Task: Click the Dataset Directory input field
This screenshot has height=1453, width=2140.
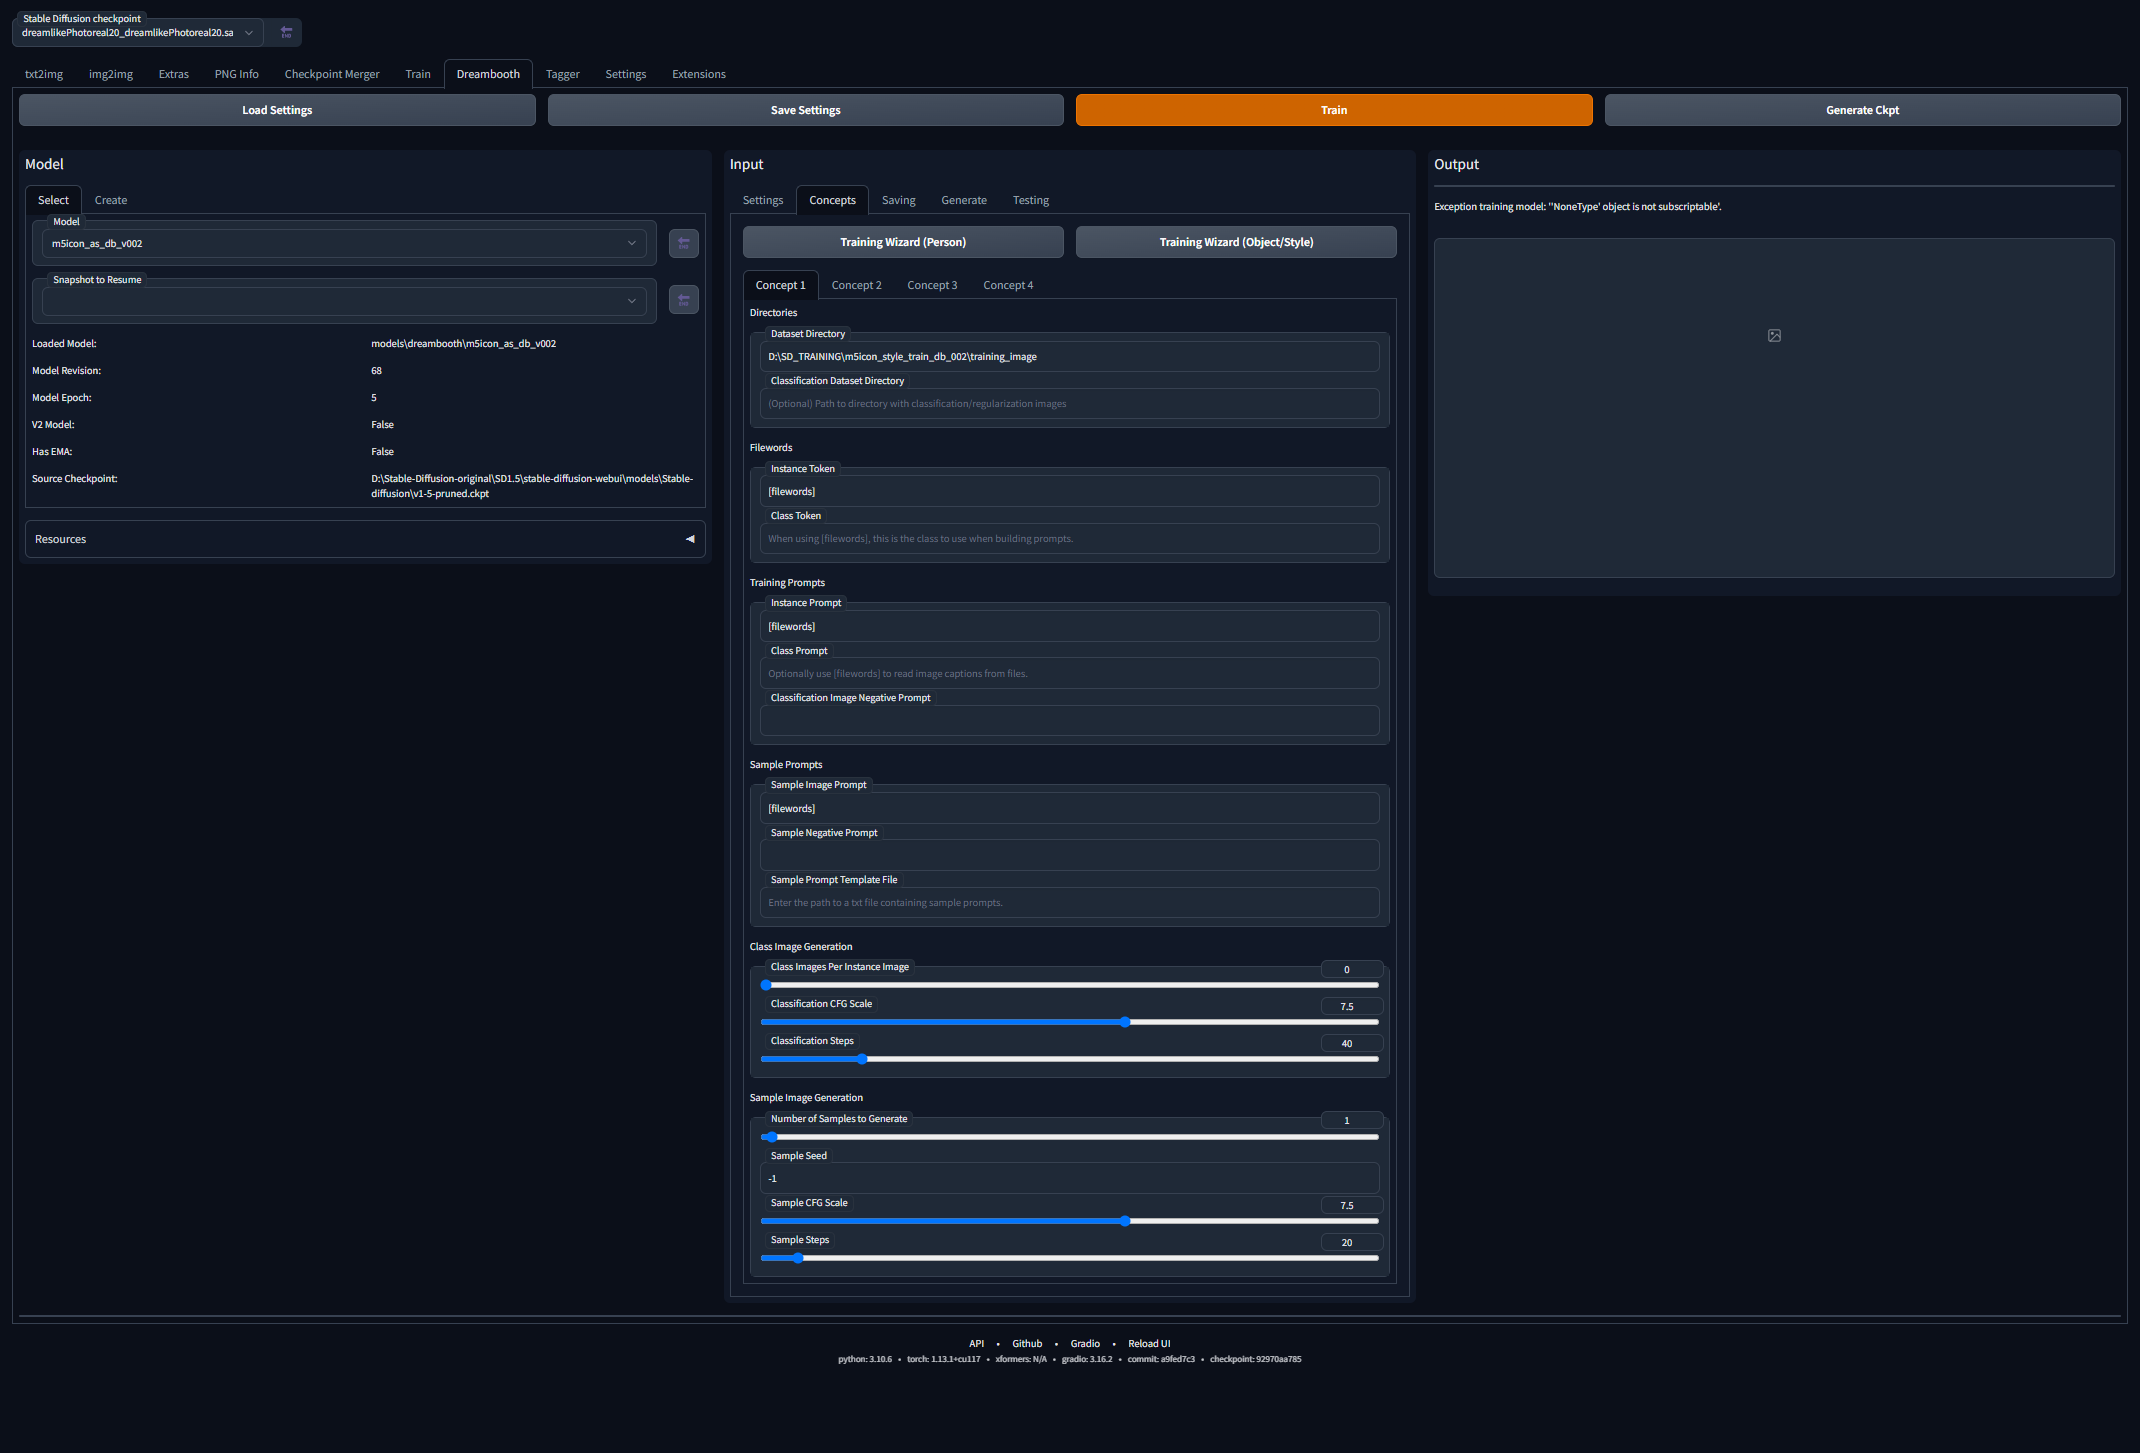Action: [1070, 357]
